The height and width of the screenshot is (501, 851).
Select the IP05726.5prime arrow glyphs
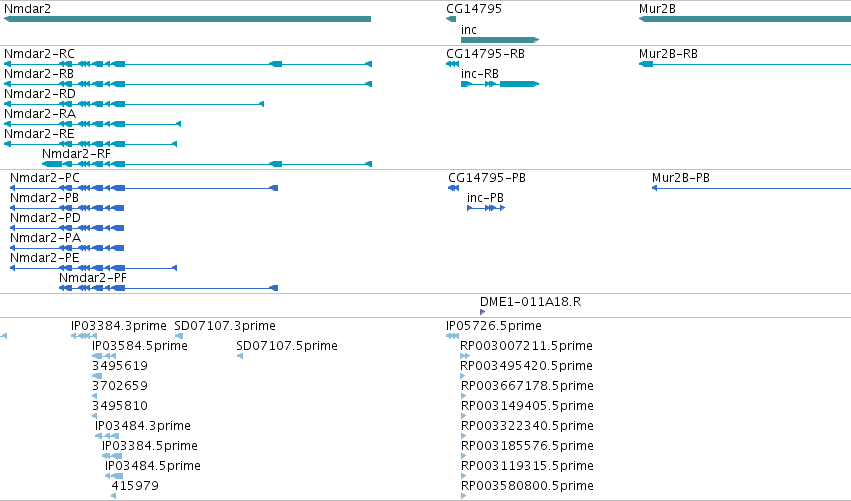point(453,336)
